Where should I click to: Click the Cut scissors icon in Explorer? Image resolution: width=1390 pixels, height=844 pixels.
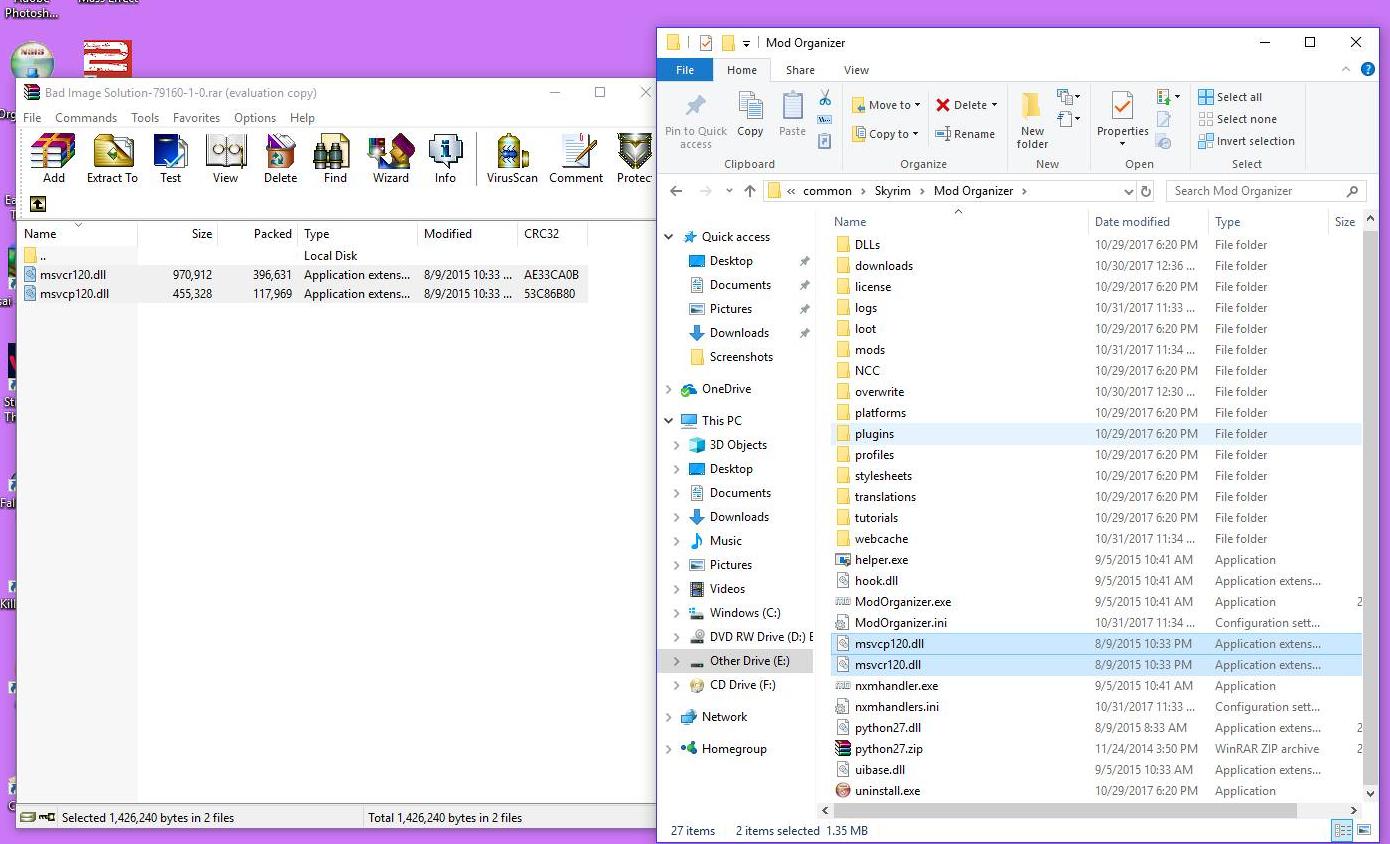(825, 98)
